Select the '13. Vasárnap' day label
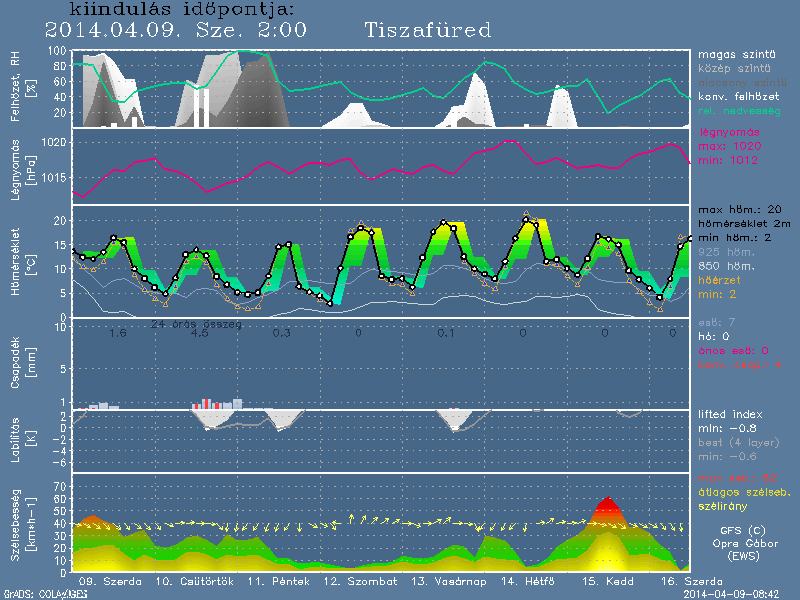Viewport: 800px width, 600px height. click(x=450, y=581)
